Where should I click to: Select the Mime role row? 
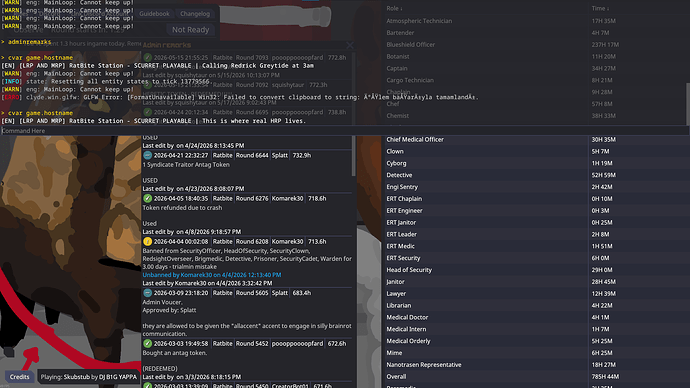click(x=536, y=353)
